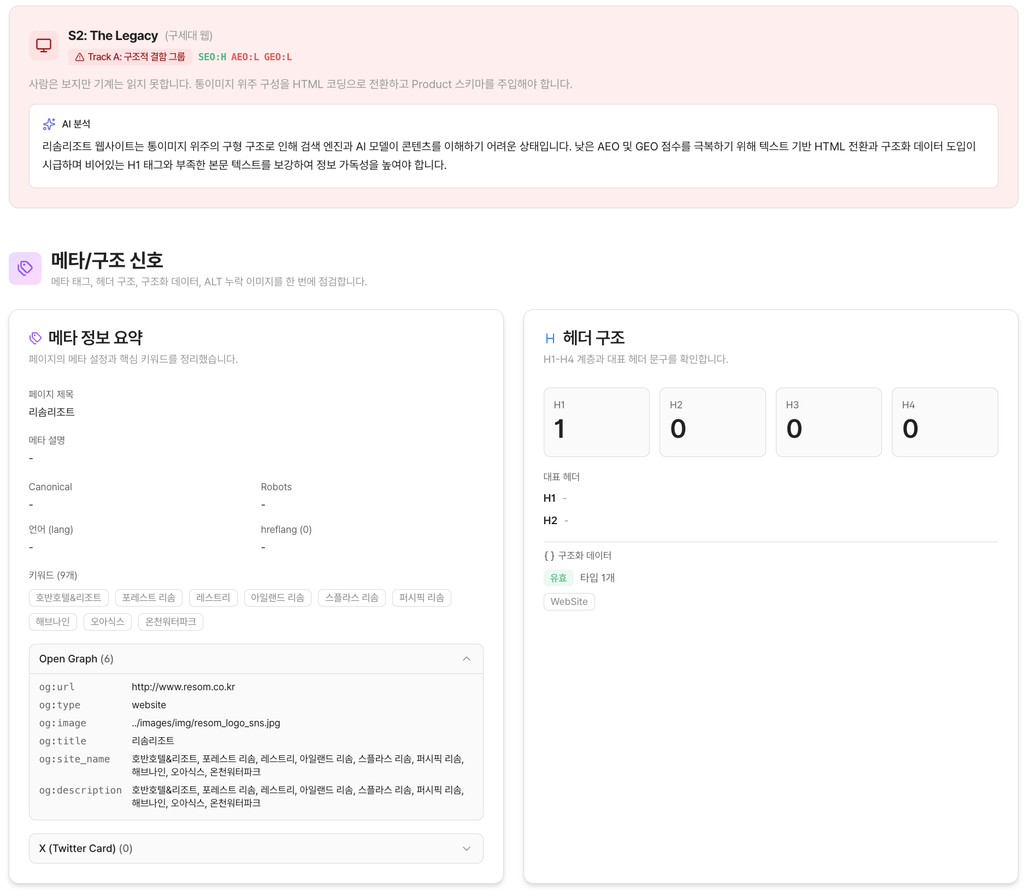Click the Robots label
This screenshot has height=892, width=1024.
[x=276, y=487]
